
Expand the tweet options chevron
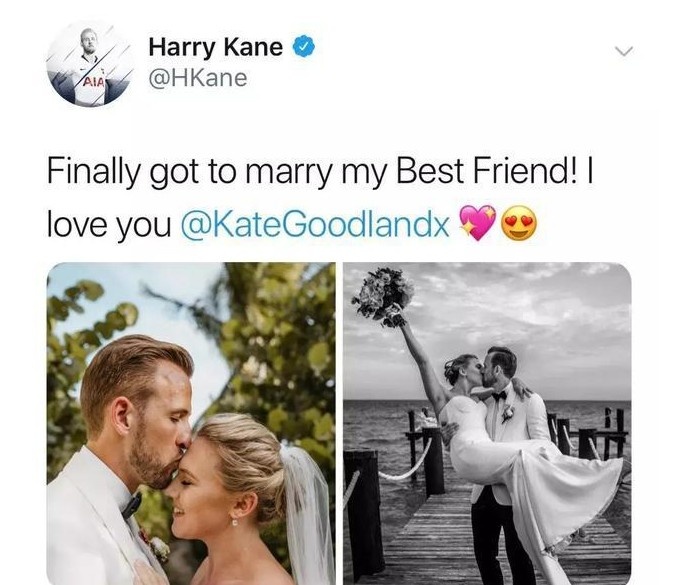point(624,51)
